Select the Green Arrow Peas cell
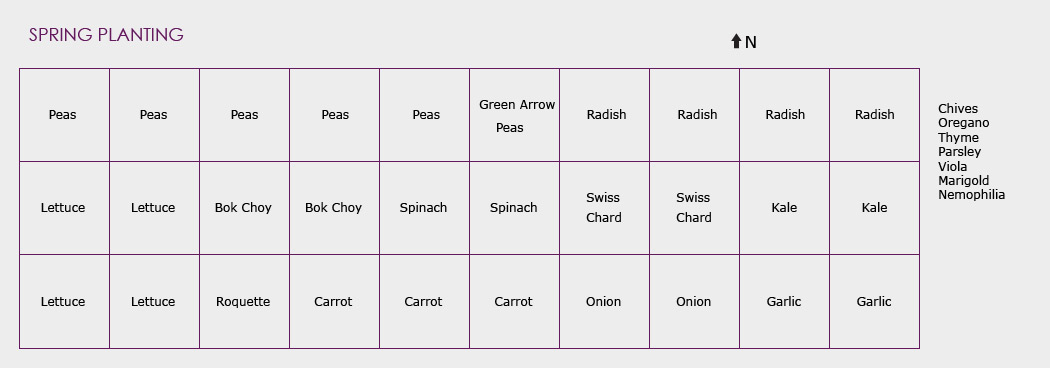This screenshot has width=1050, height=368. coord(514,115)
